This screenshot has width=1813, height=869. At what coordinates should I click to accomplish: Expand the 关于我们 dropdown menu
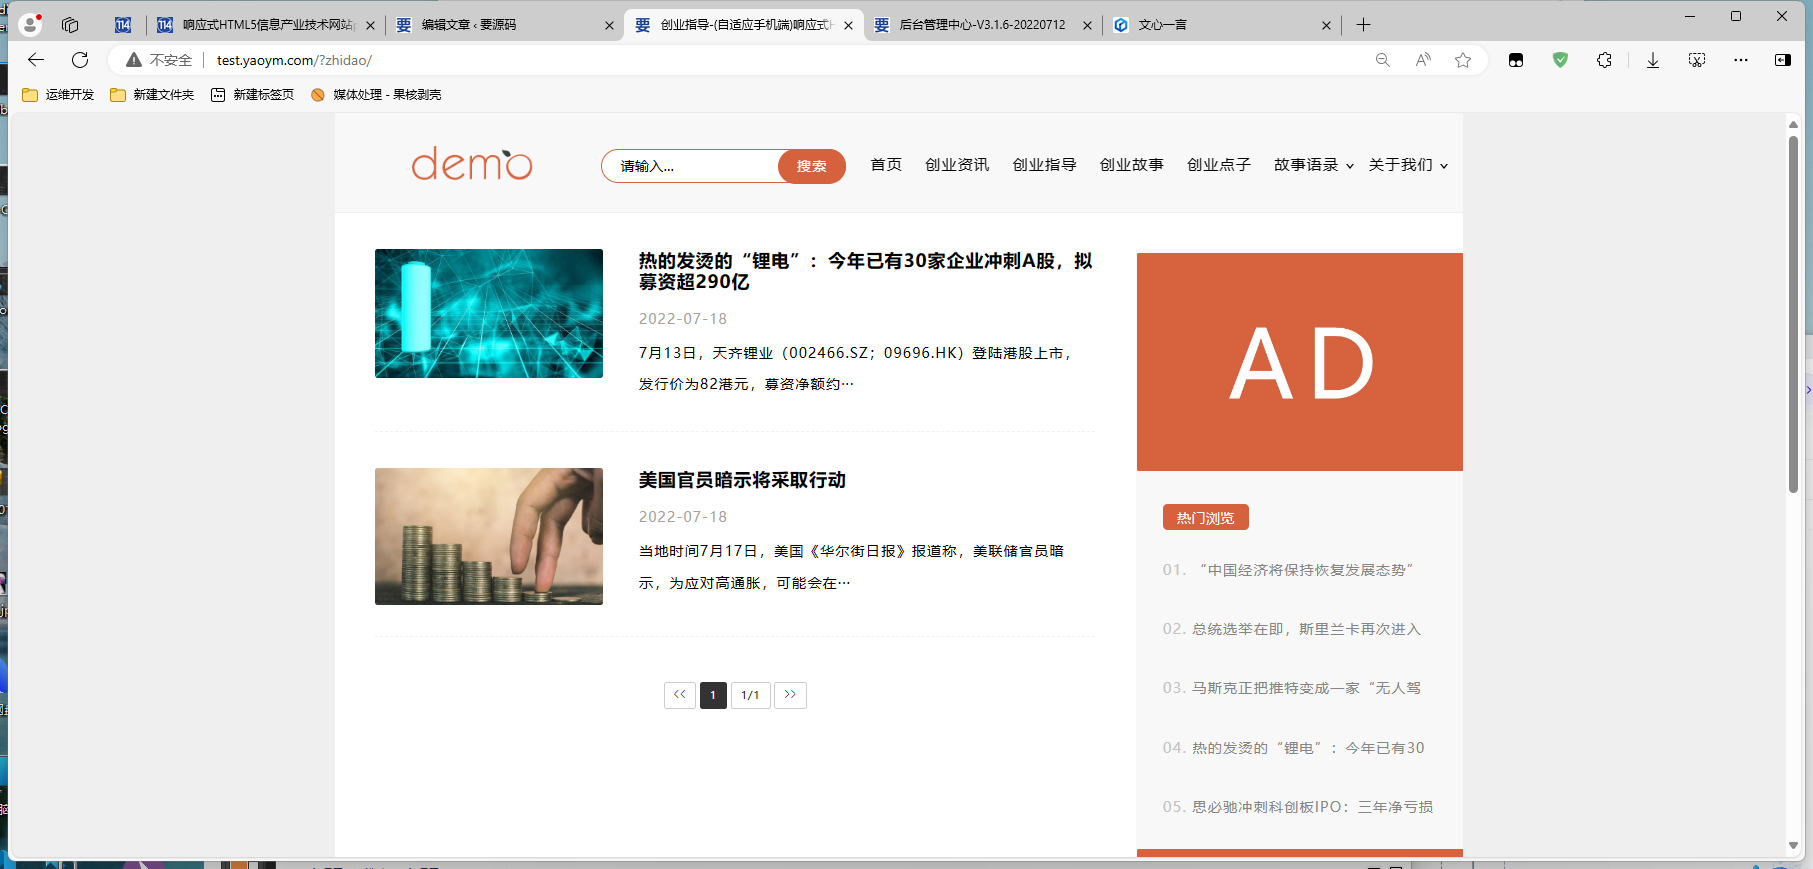pos(1408,165)
